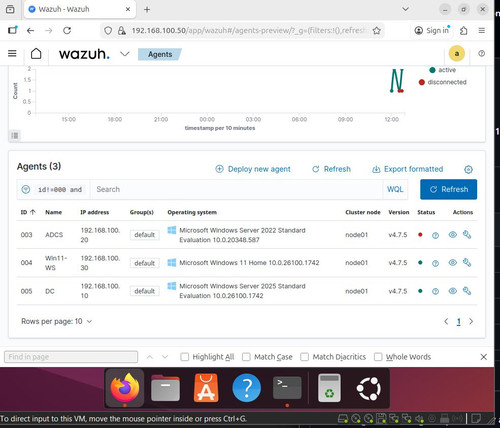The image size is (500, 428).
Task: Click agent name ADCS
Action: (54, 235)
